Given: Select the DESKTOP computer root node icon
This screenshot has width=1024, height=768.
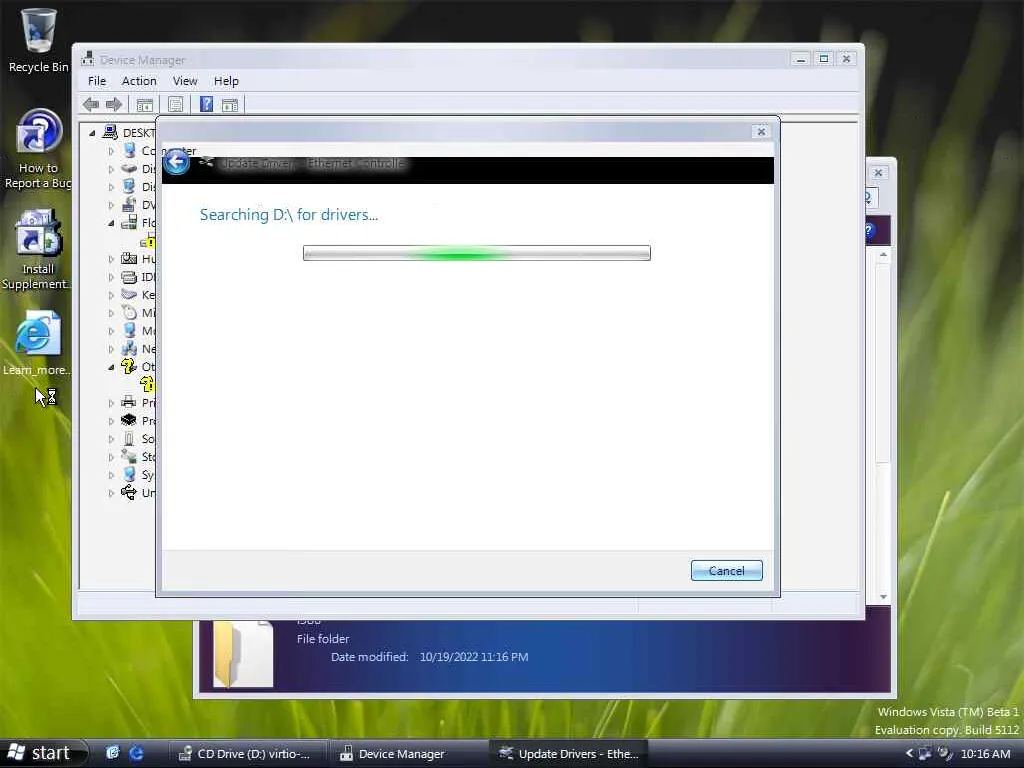Looking at the screenshot, I should (110, 133).
